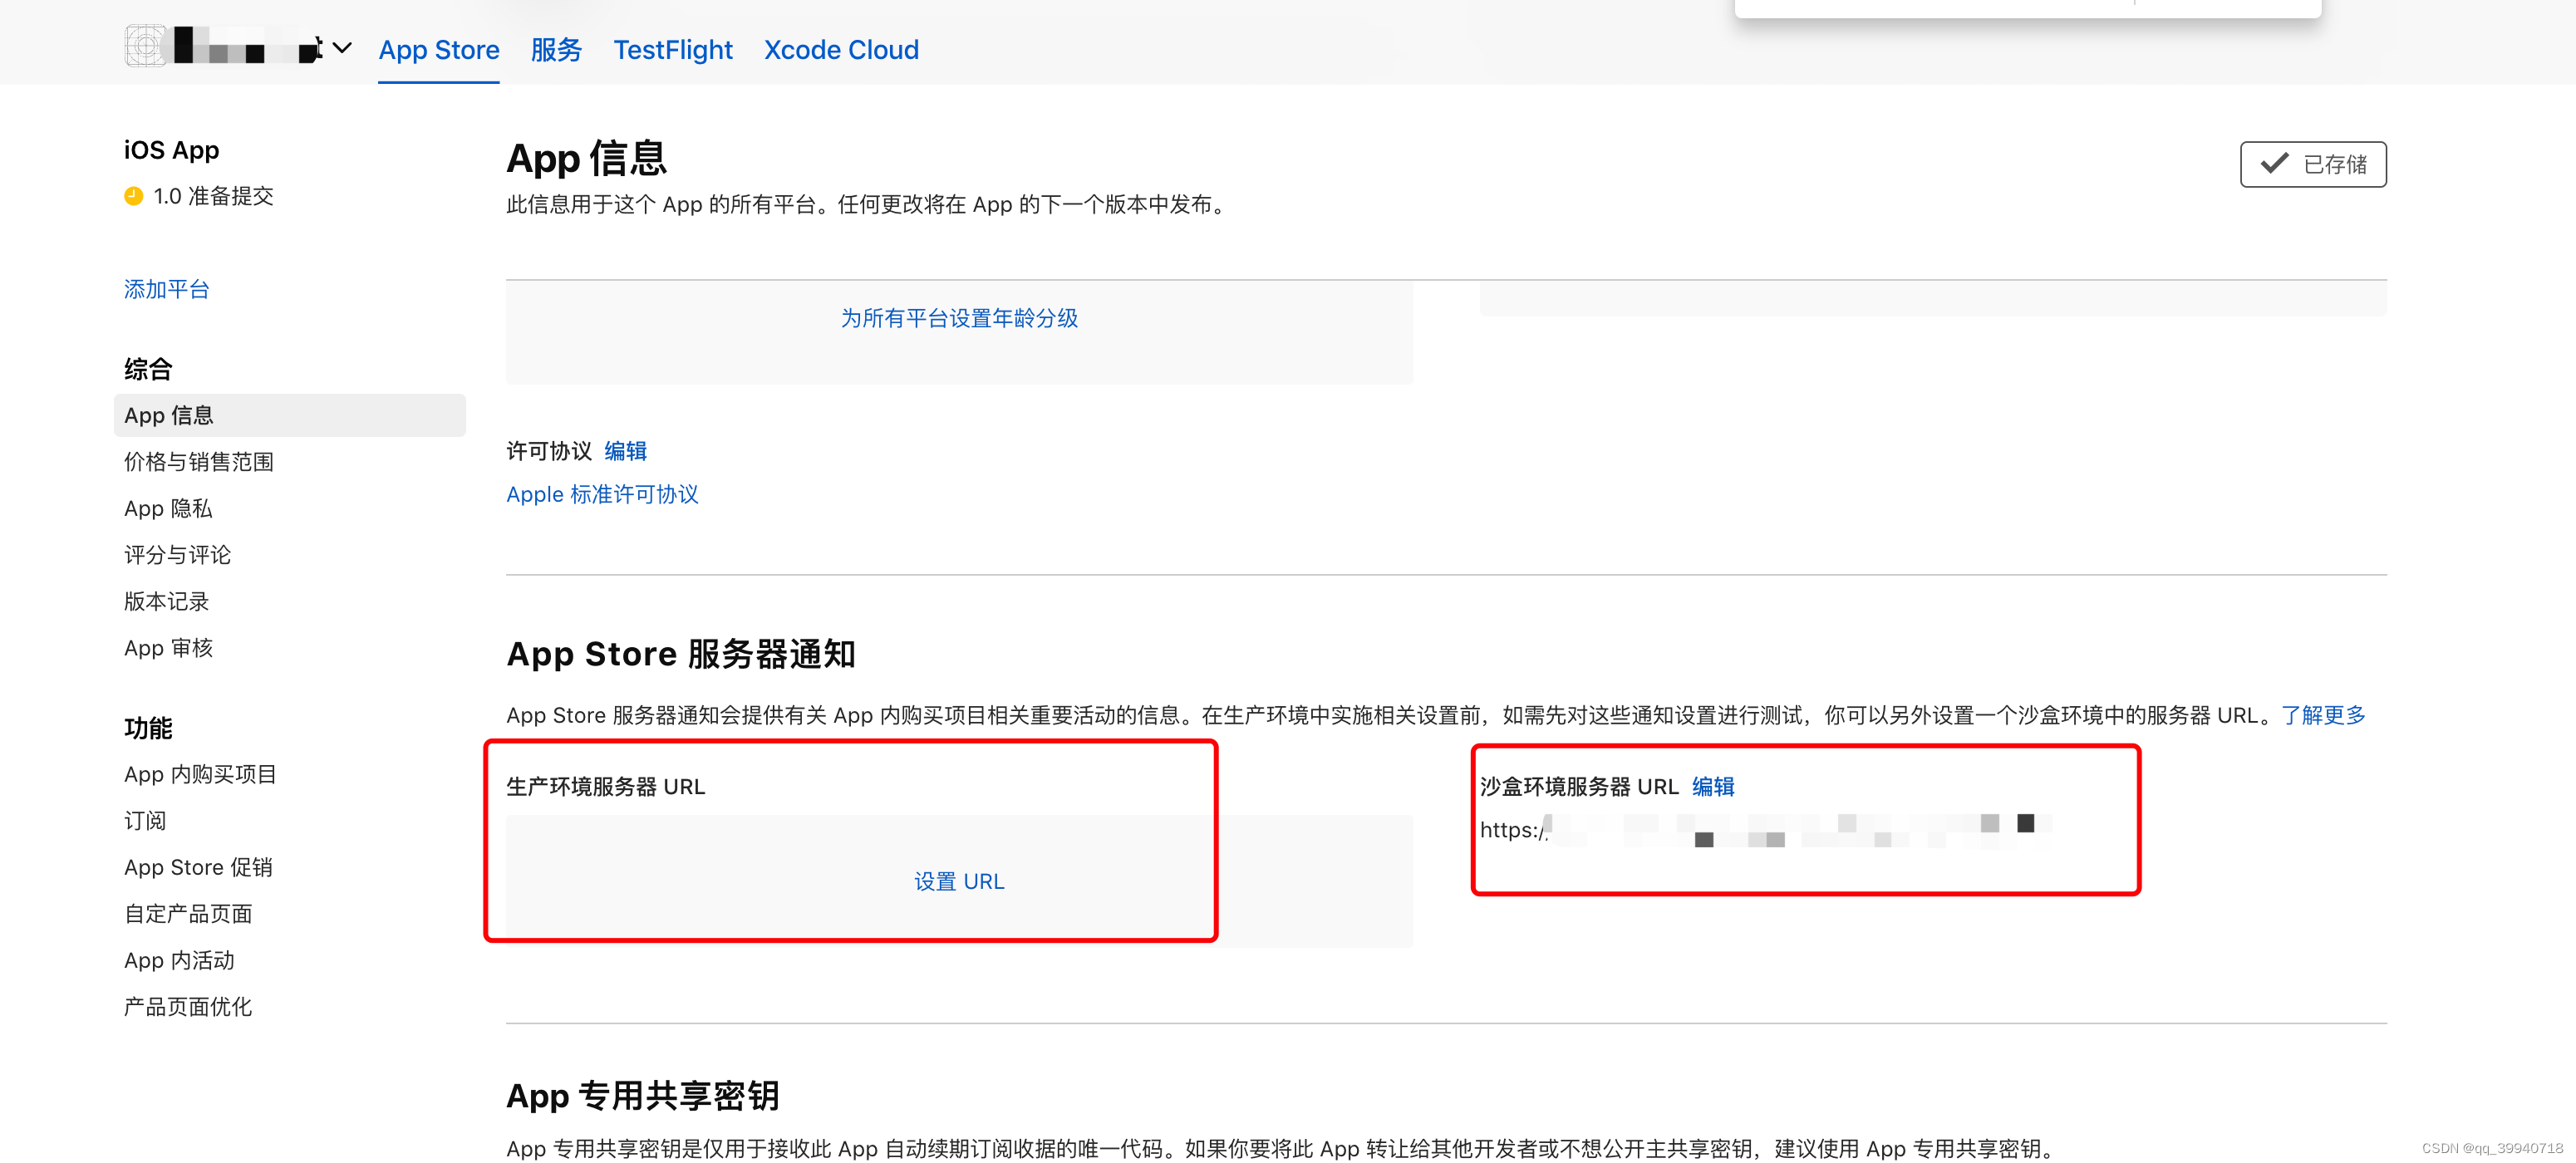Expand the 许可协议 edit options via 编辑

point(625,451)
